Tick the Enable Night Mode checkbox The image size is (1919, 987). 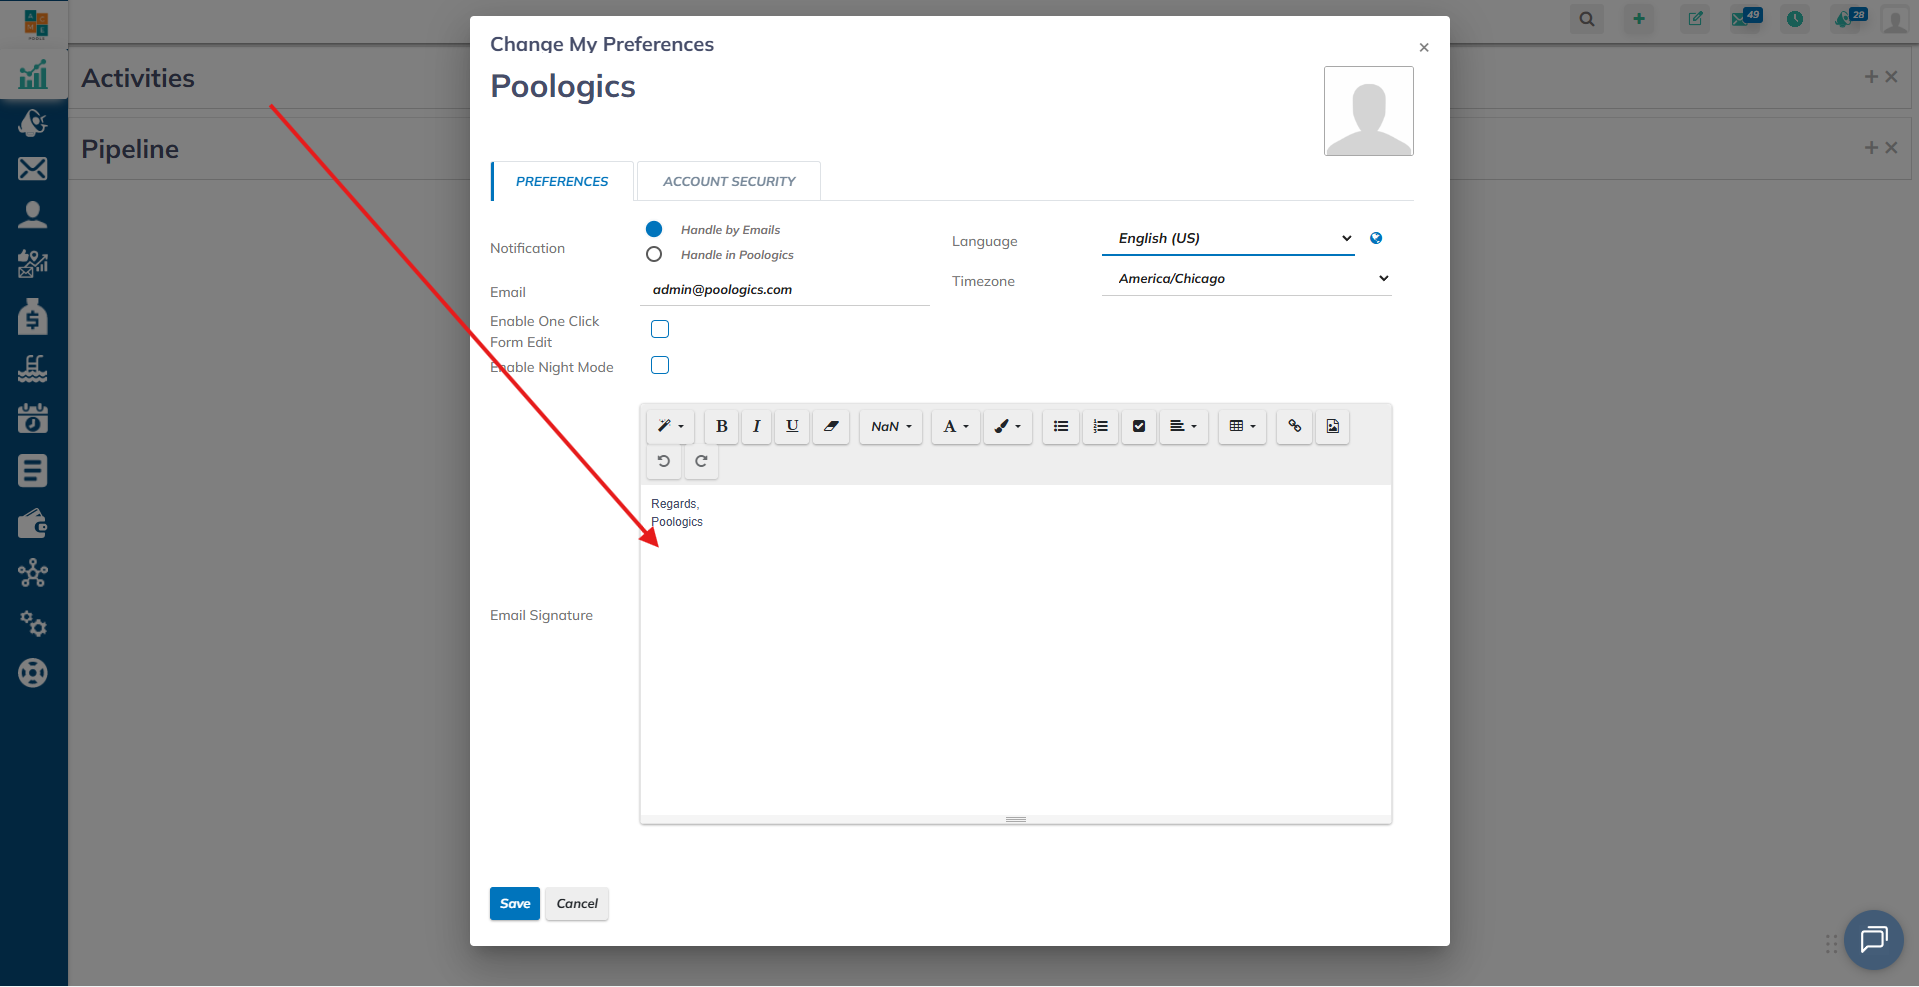pyautogui.click(x=660, y=365)
